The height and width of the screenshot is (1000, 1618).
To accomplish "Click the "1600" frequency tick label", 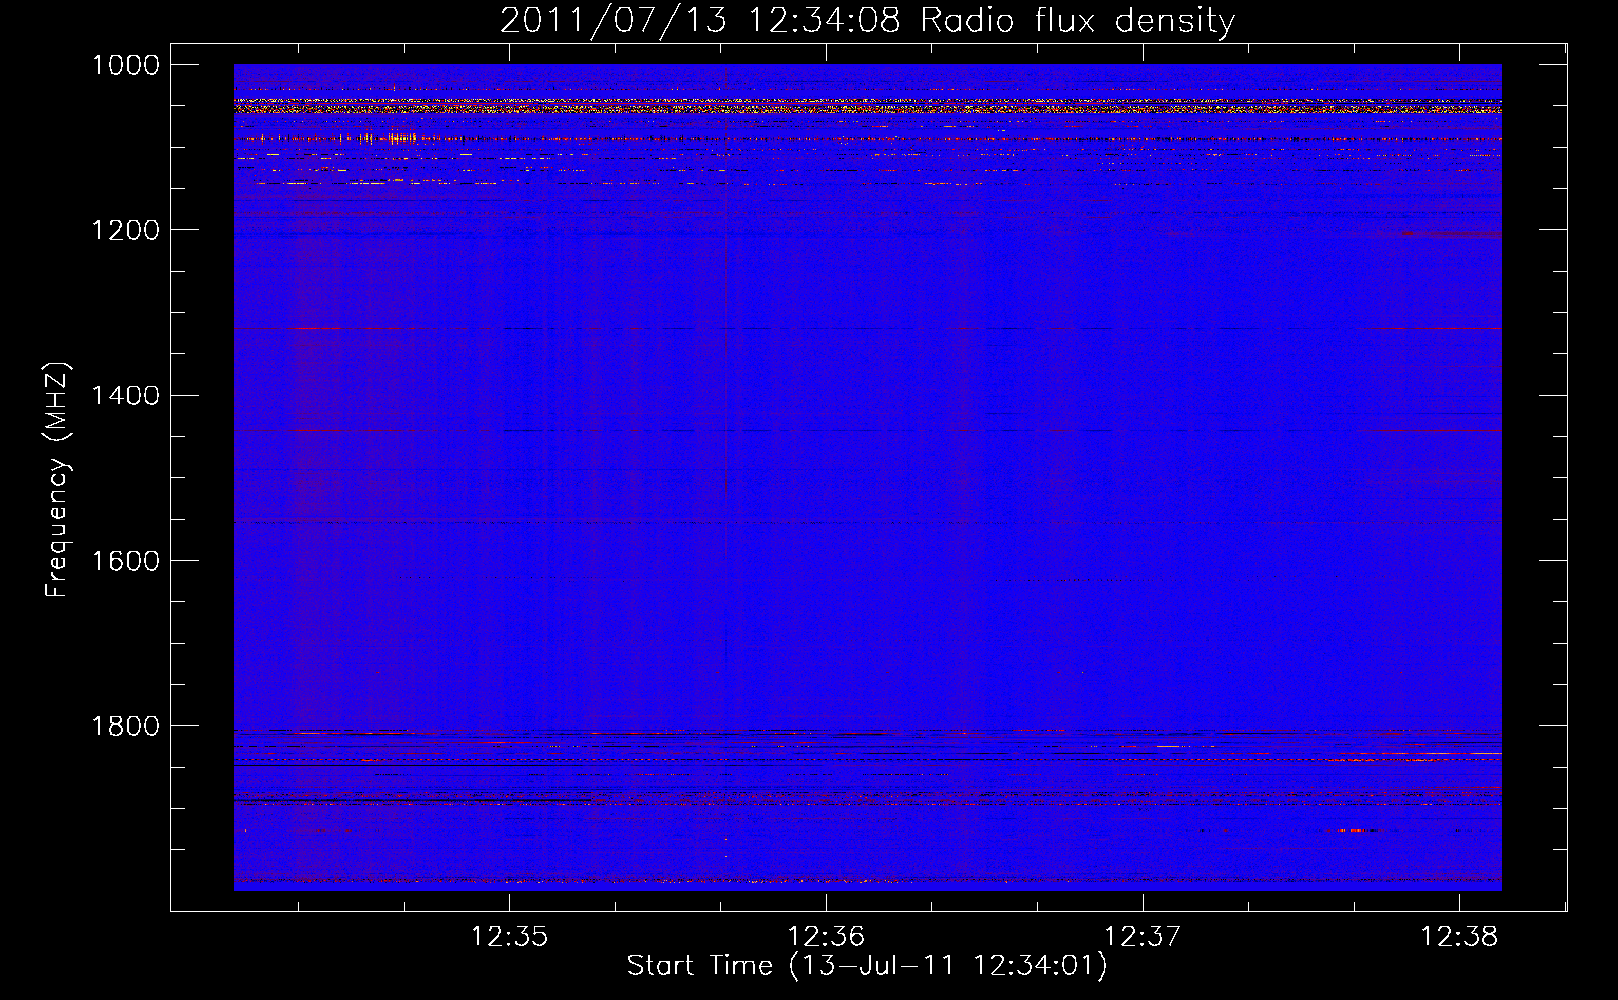I will (x=126, y=560).
